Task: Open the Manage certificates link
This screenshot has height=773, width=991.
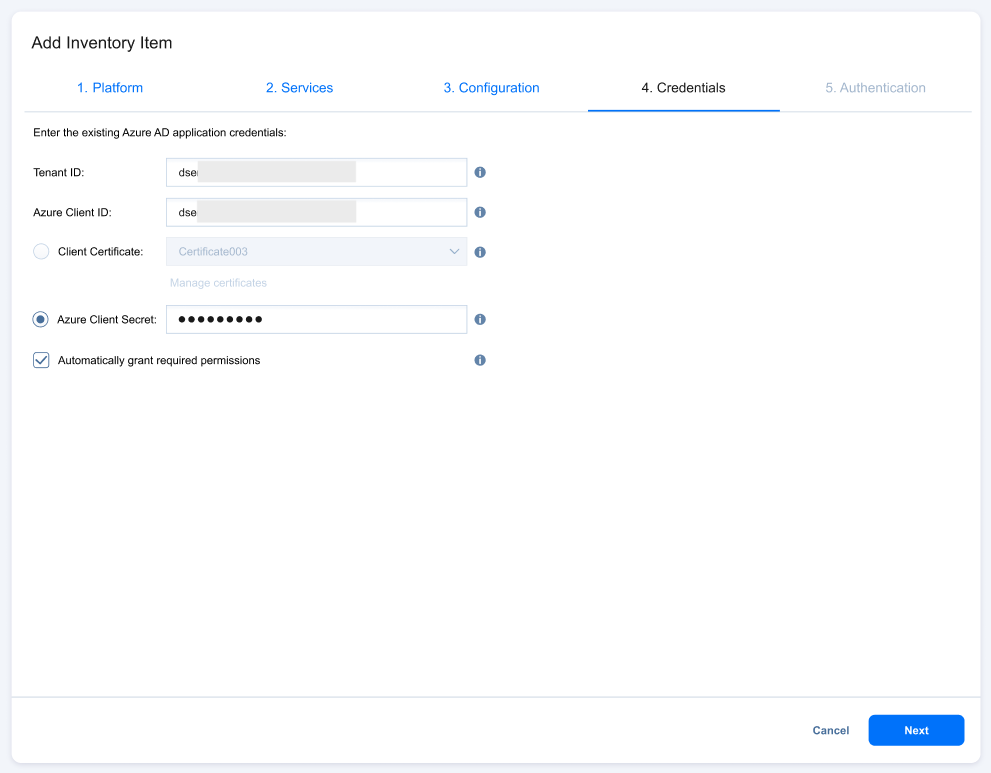Action: tap(218, 283)
